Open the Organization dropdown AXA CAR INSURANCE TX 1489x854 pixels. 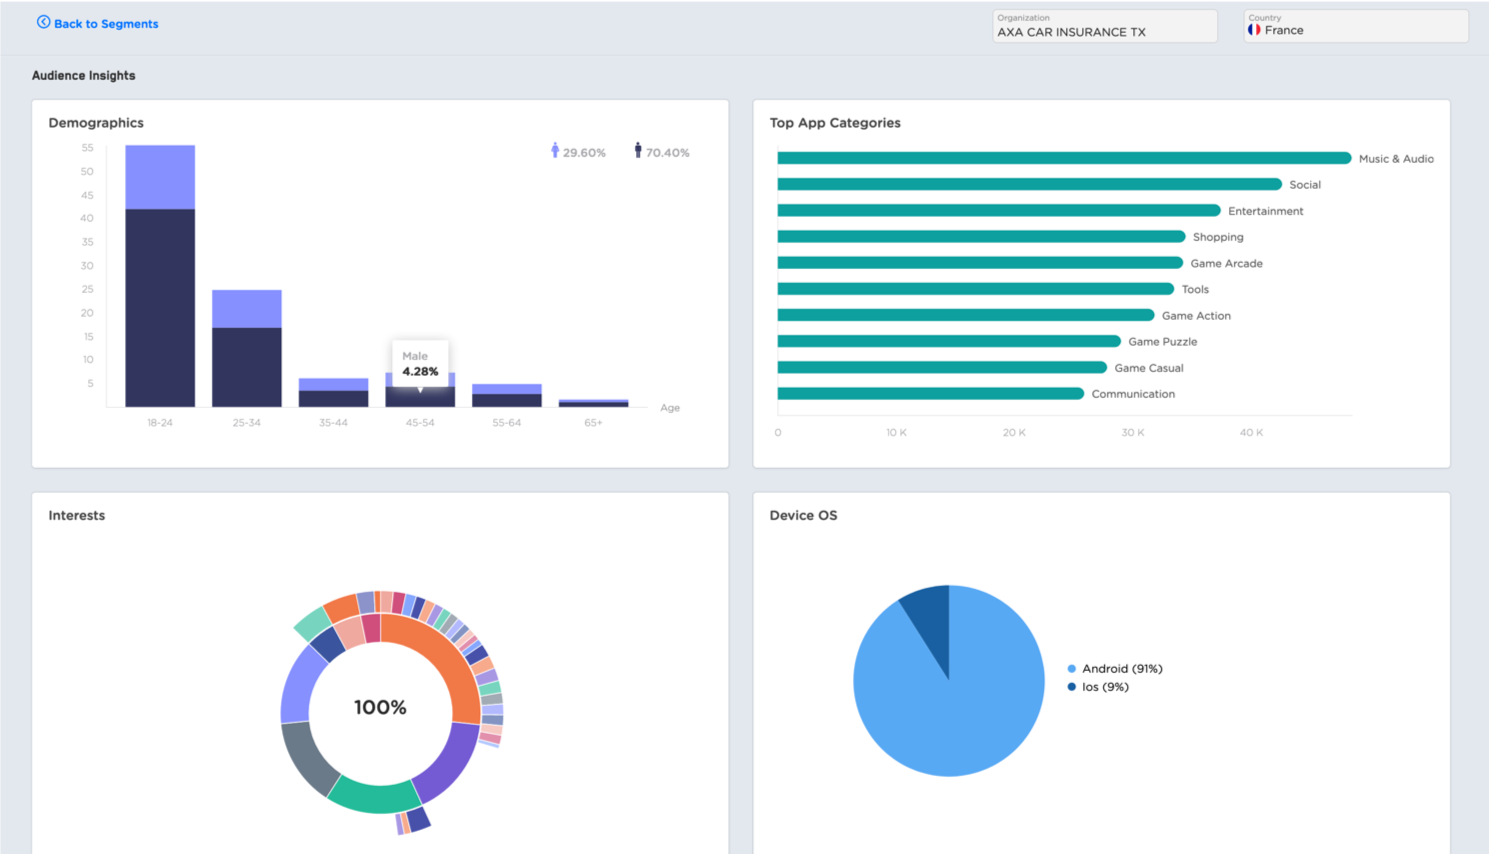pyautogui.click(x=1105, y=26)
